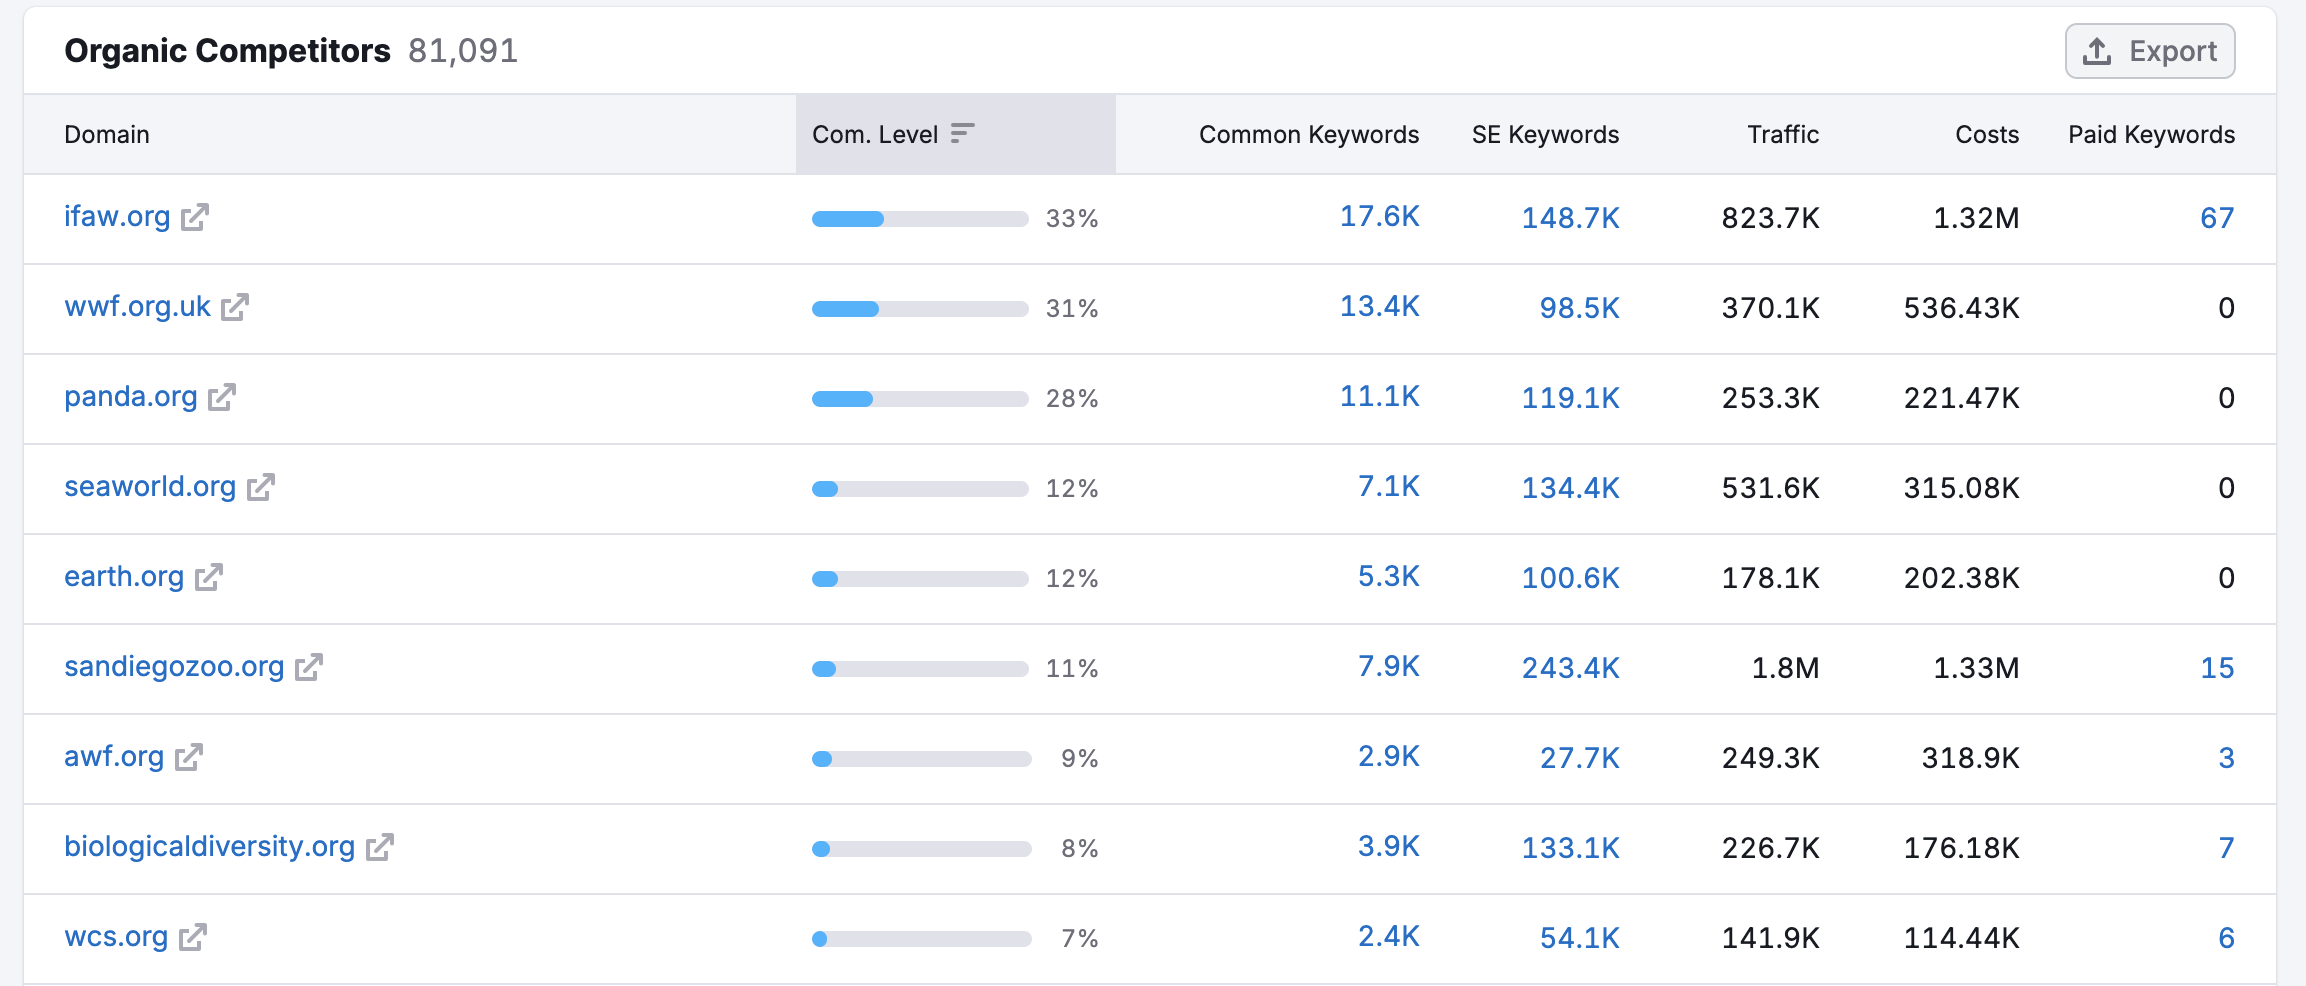Open ifaw.org's 17.6K common keywords link
This screenshot has height=986, width=2306.
(x=1381, y=217)
